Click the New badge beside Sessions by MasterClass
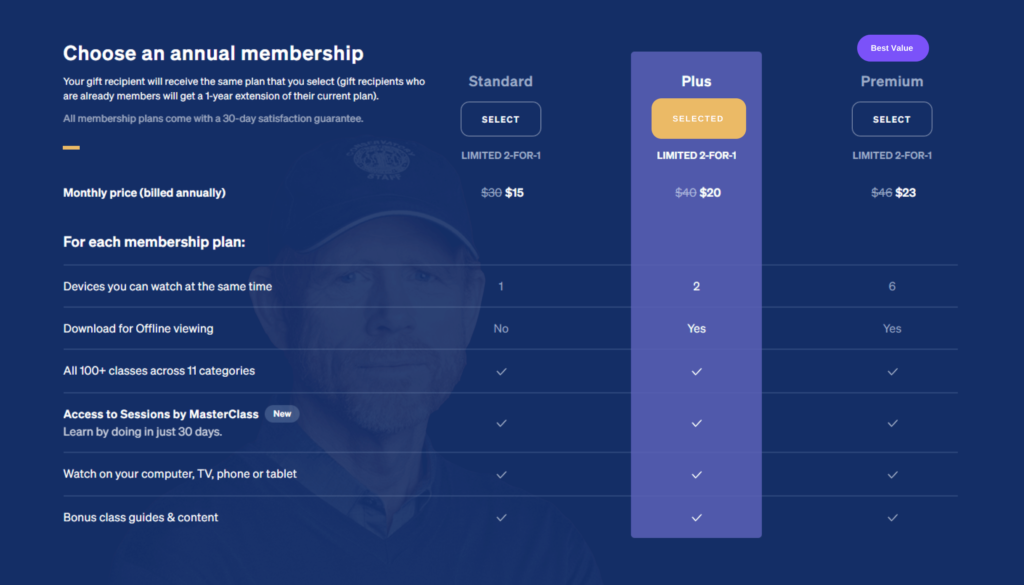The height and width of the screenshot is (585, 1024). pyautogui.click(x=282, y=414)
